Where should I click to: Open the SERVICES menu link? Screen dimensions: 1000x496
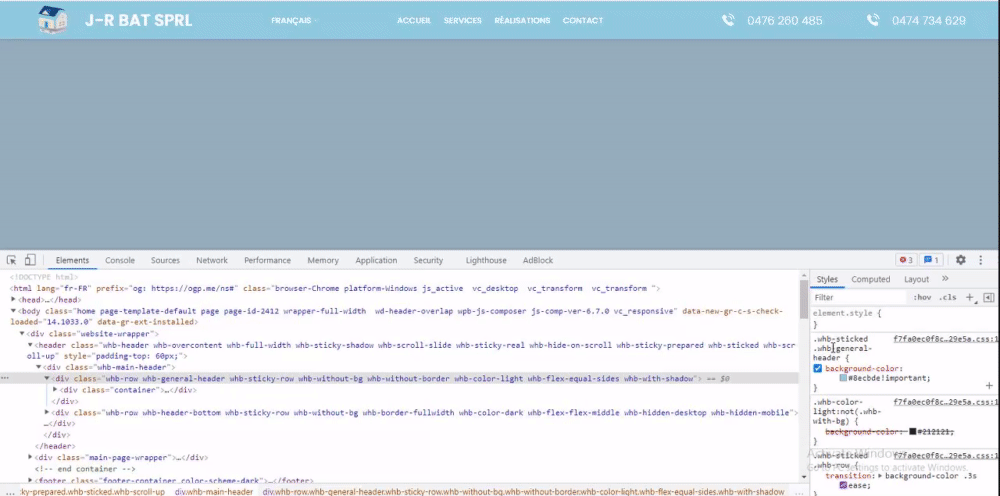pos(462,20)
